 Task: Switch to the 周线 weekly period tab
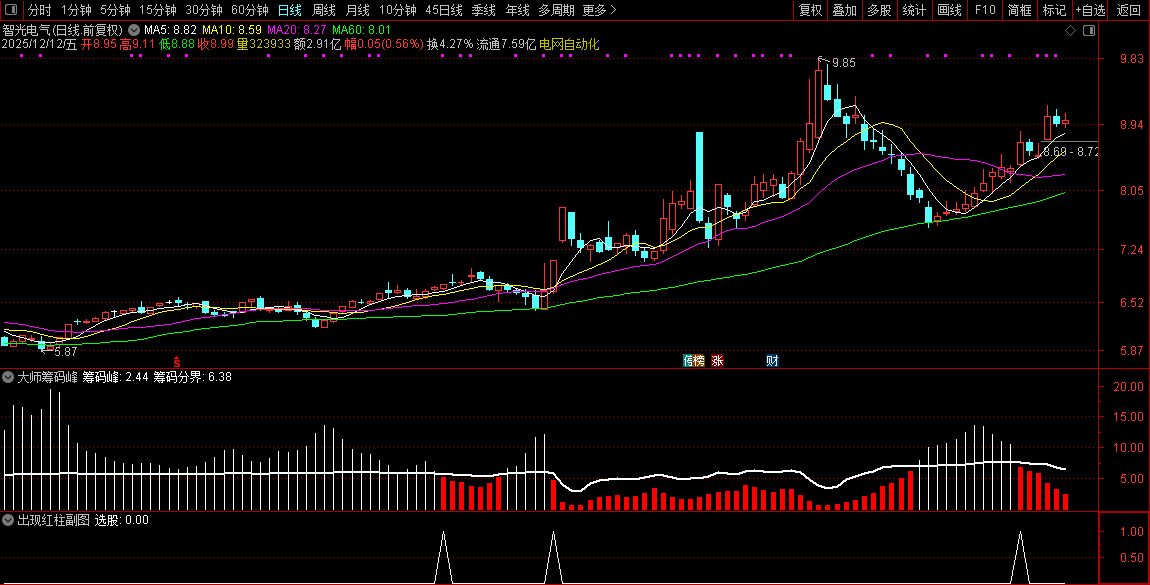click(x=324, y=10)
